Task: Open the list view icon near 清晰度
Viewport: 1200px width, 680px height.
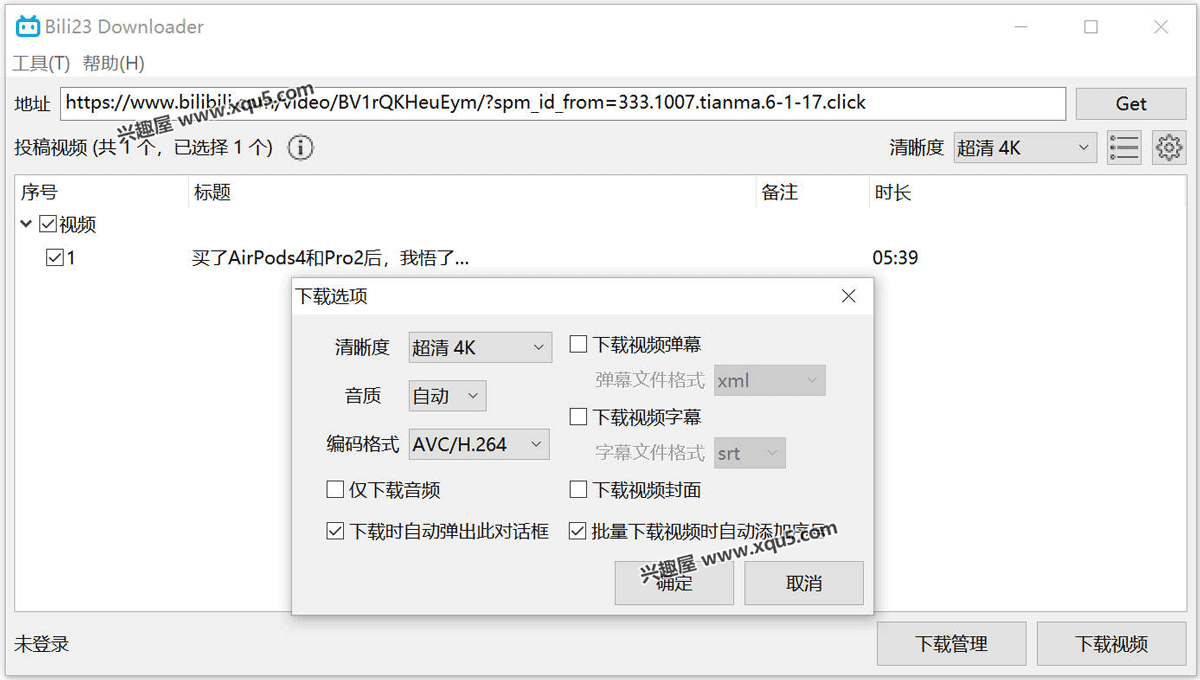Action: tap(1124, 148)
